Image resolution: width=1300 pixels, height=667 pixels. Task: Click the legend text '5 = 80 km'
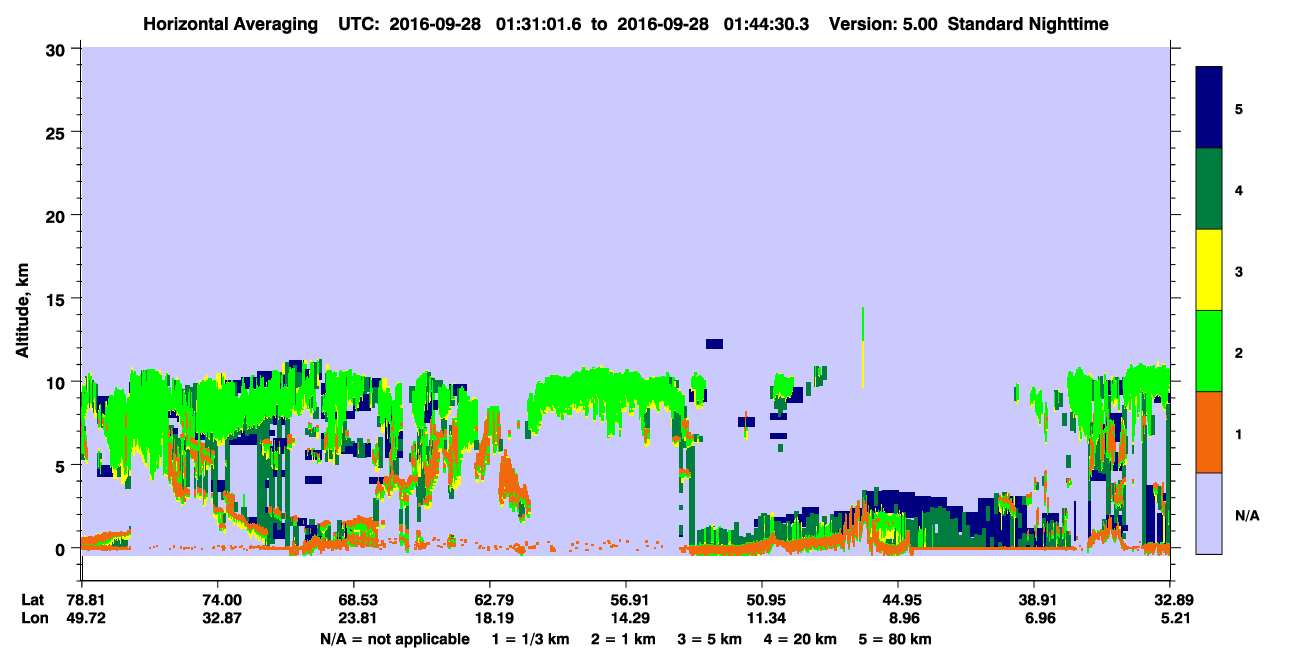pos(895,639)
